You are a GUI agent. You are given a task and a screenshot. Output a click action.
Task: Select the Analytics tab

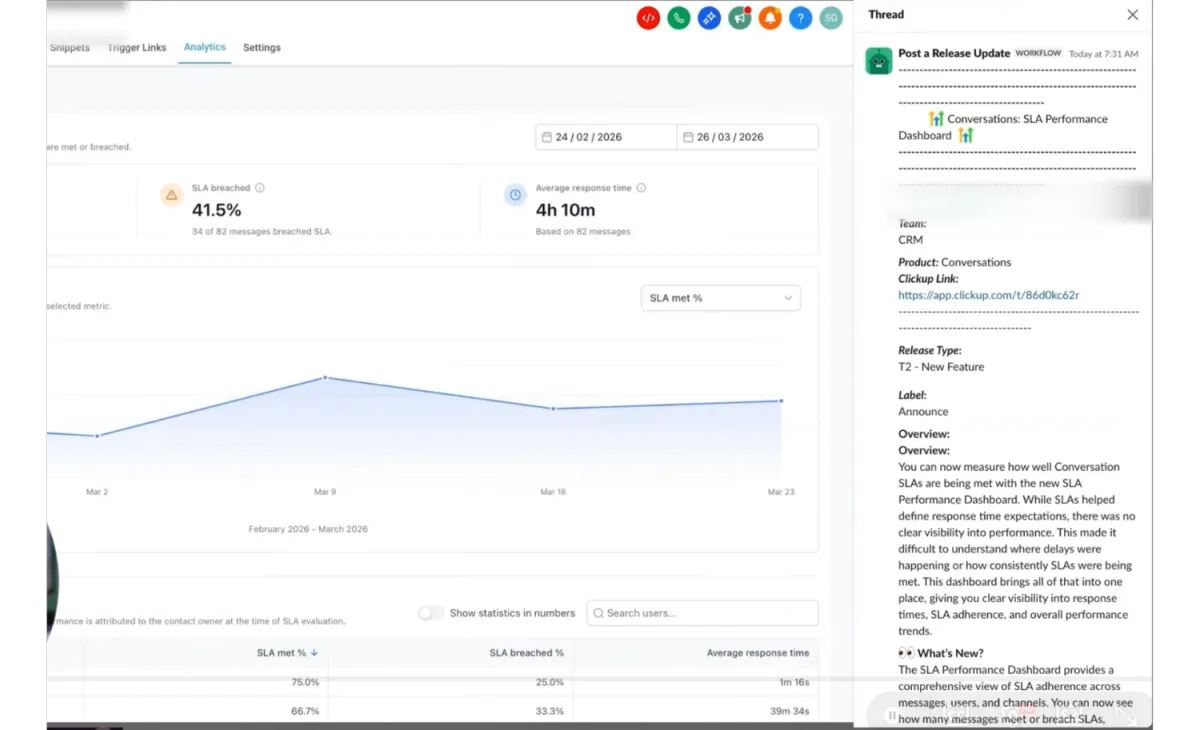pyautogui.click(x=205, y=47)
